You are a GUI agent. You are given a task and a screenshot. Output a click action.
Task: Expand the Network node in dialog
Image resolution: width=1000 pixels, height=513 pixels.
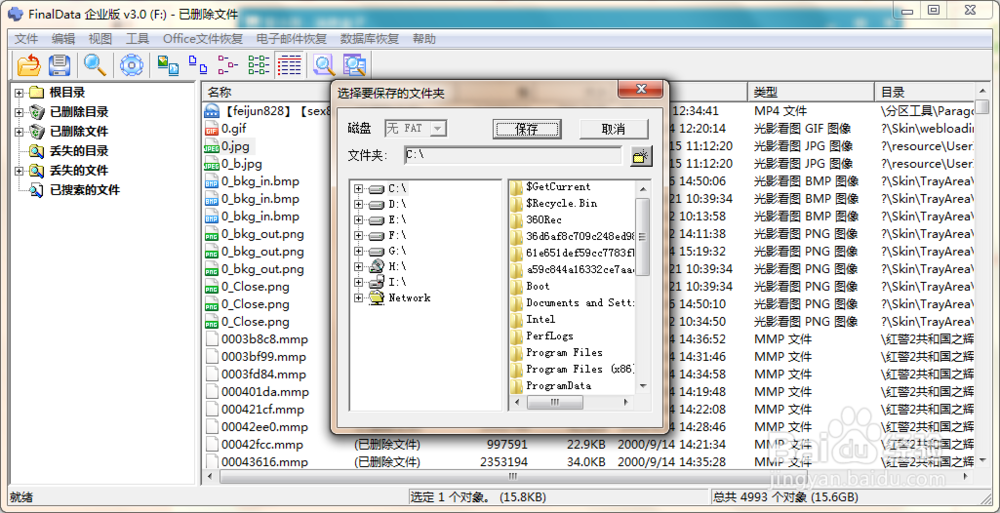pyautogui.click(x=359, y=298)
